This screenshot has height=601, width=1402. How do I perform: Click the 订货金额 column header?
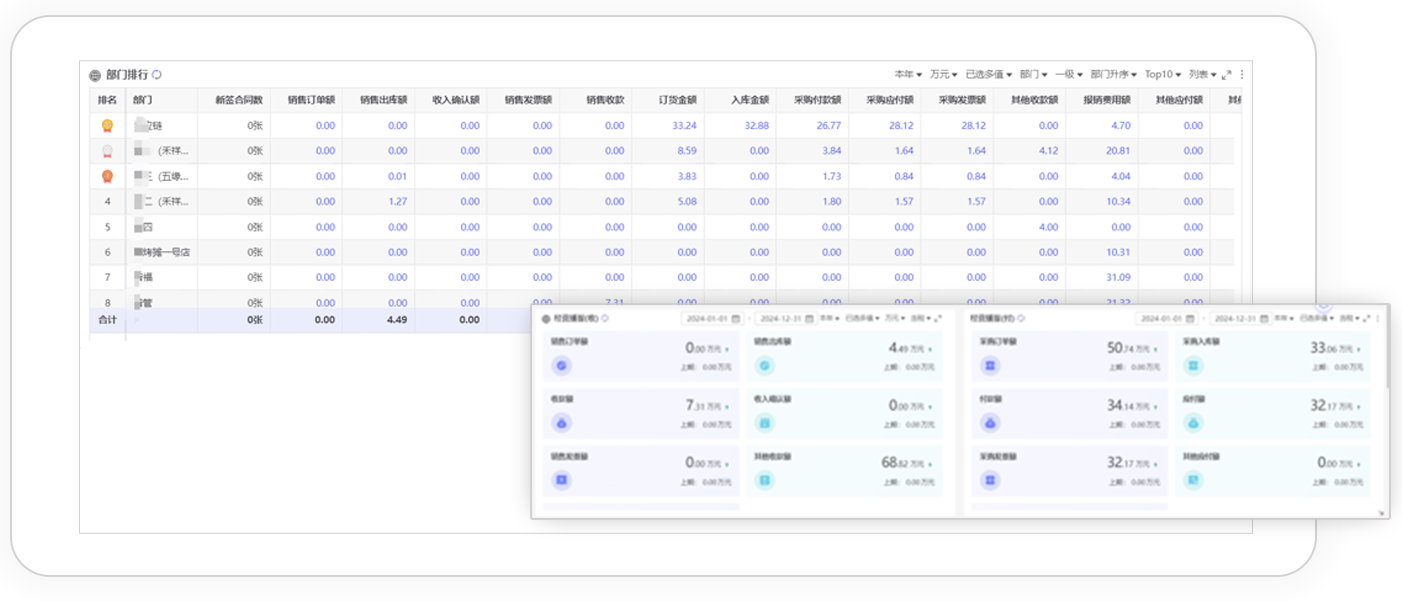(677, 100)
